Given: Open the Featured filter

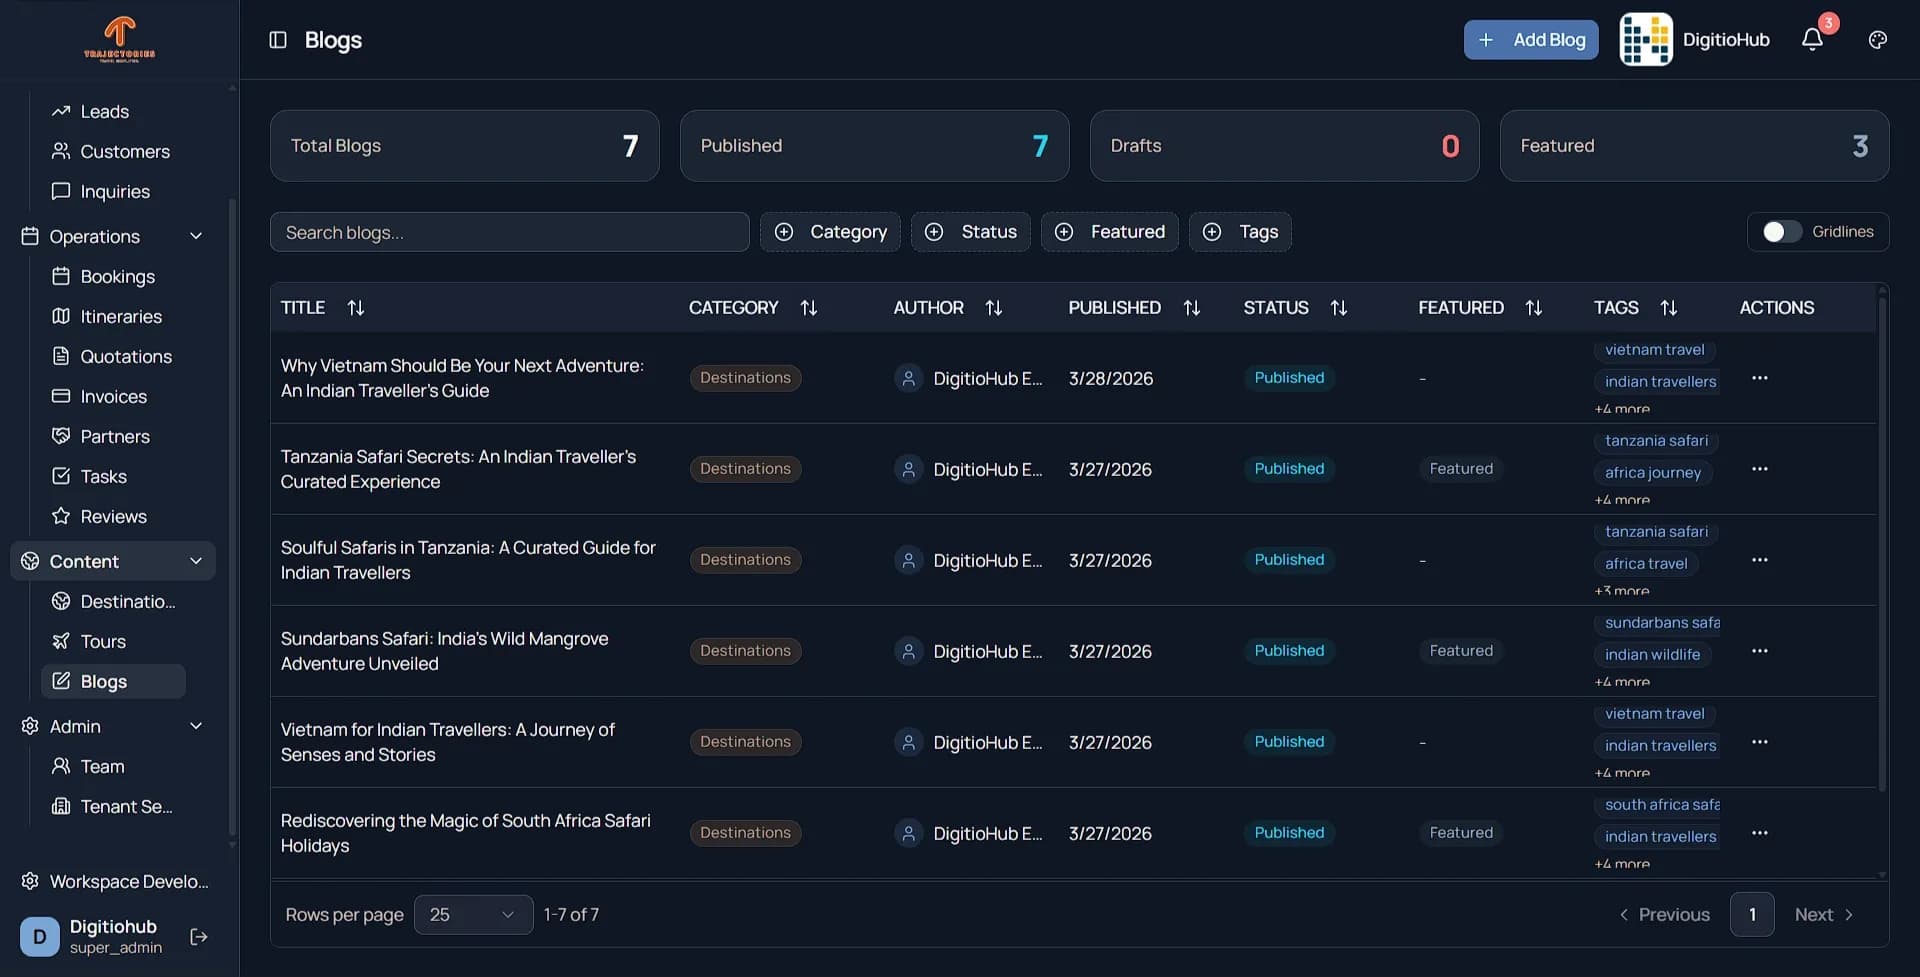Looking at the screenshot, I should click(1110, 232).
